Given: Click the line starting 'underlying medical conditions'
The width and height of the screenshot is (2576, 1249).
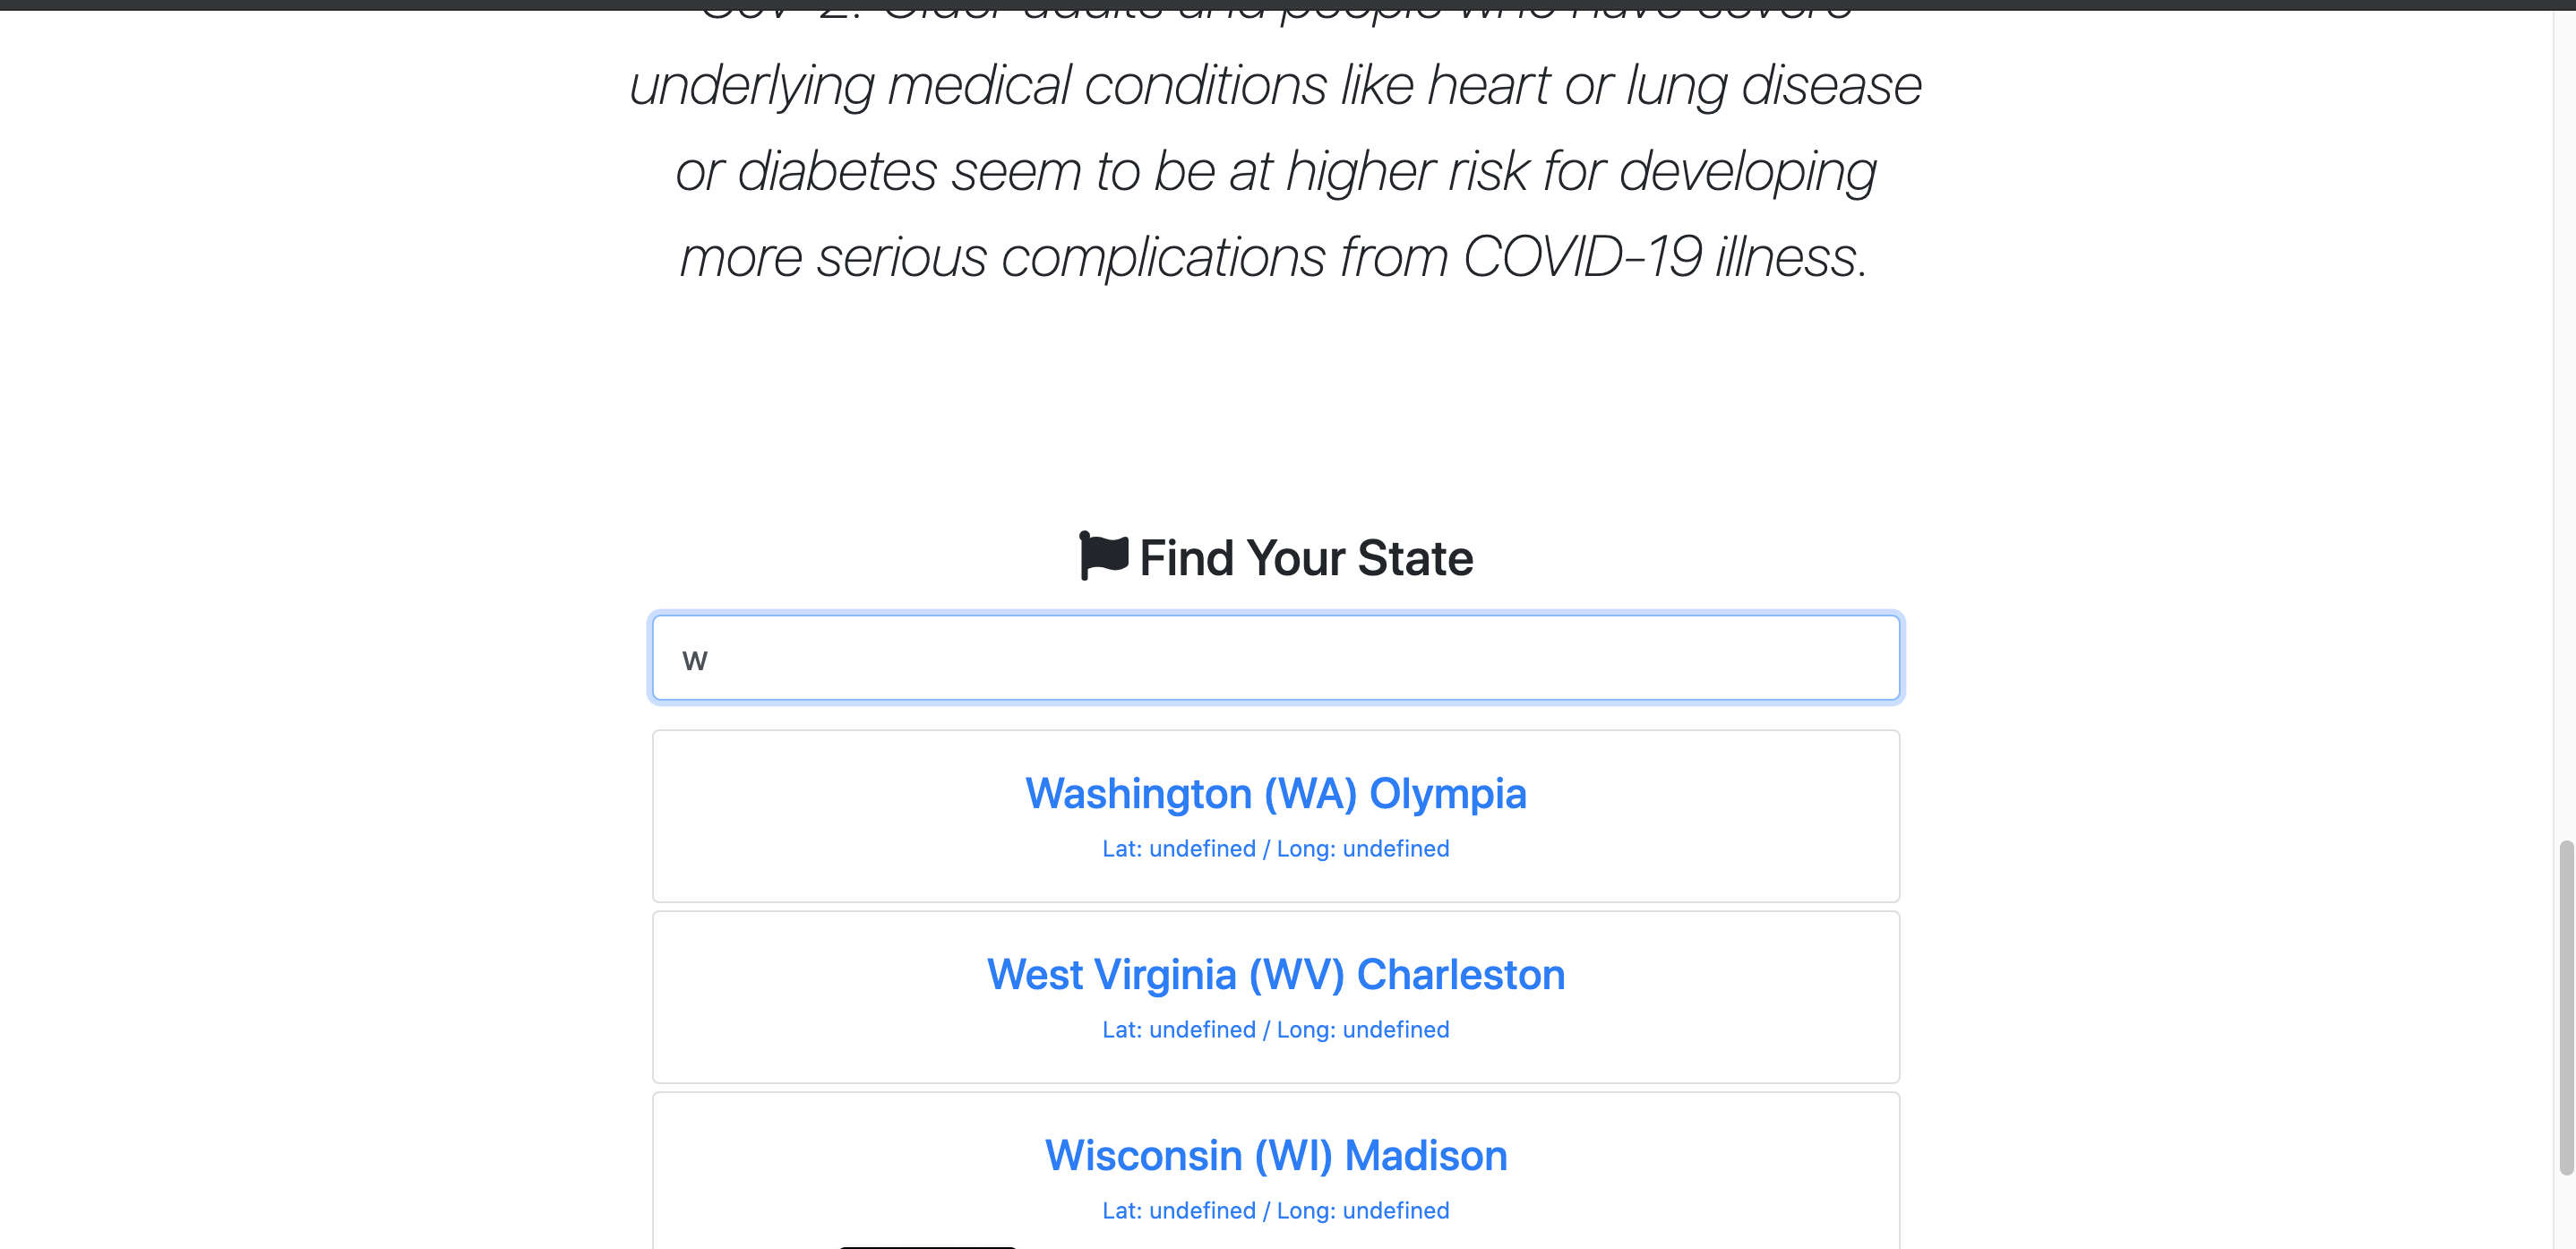Looking at the screenshot, I should [1275, 86].
